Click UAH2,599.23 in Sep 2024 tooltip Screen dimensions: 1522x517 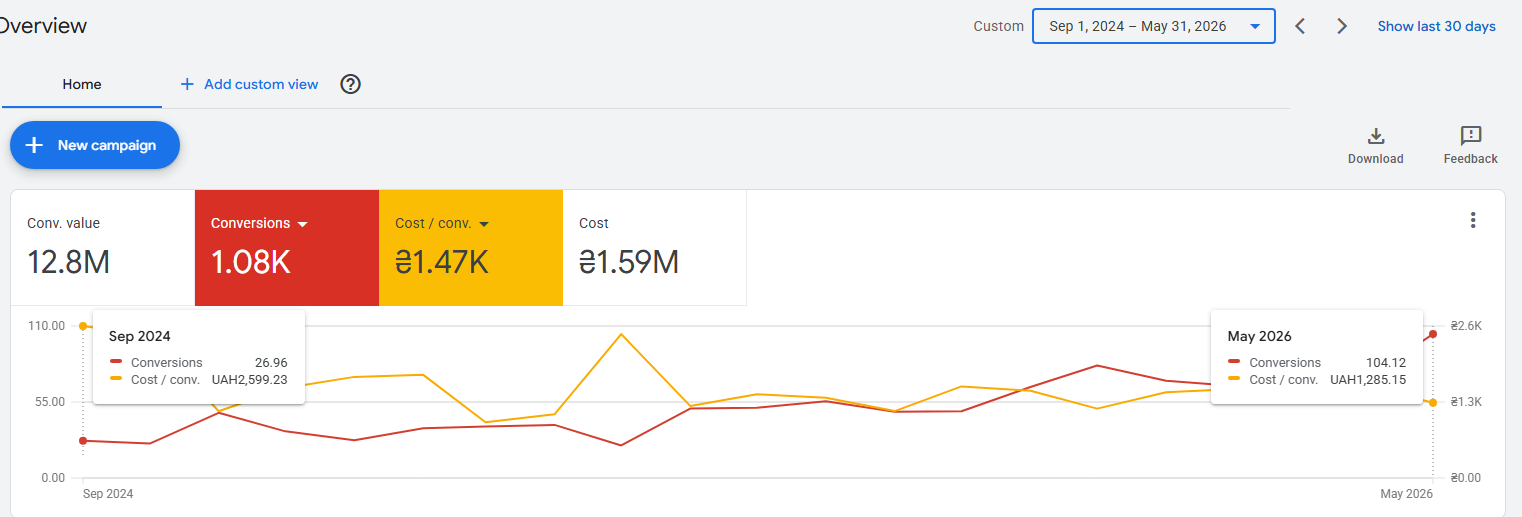[x=249, y=380]
